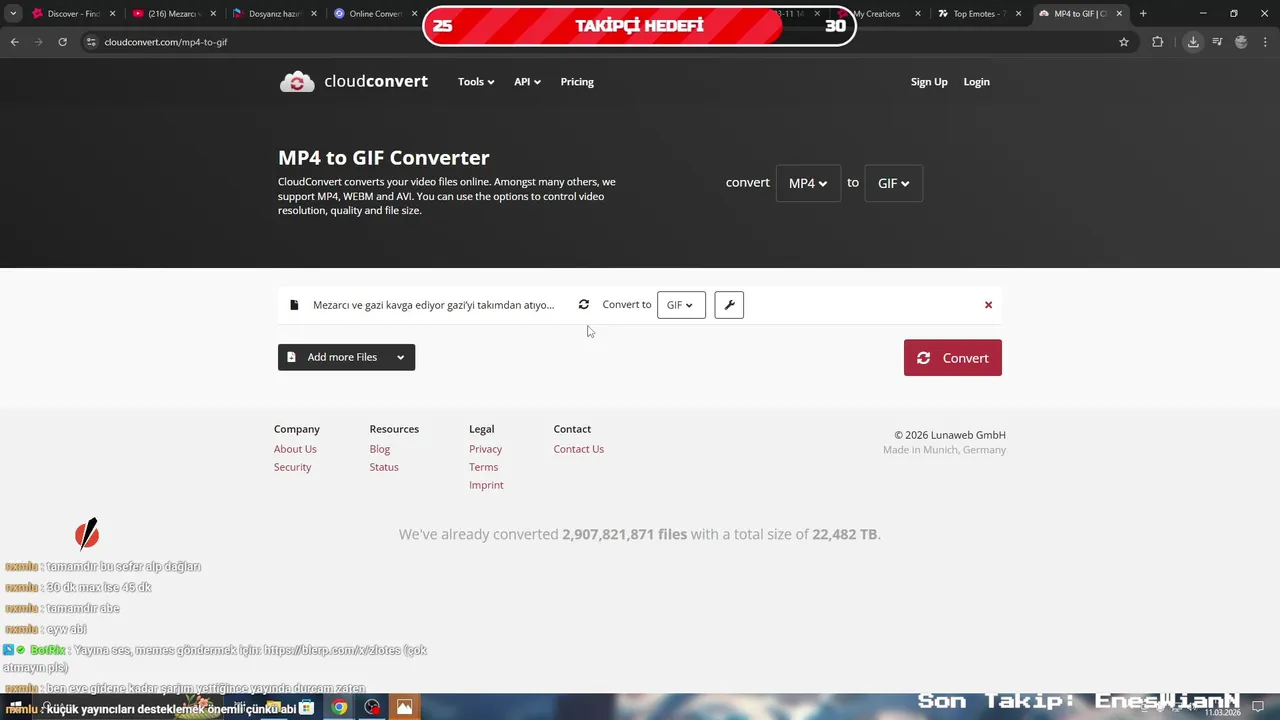
Task: Remove the file with the red X
Action: tap(988, 305)
